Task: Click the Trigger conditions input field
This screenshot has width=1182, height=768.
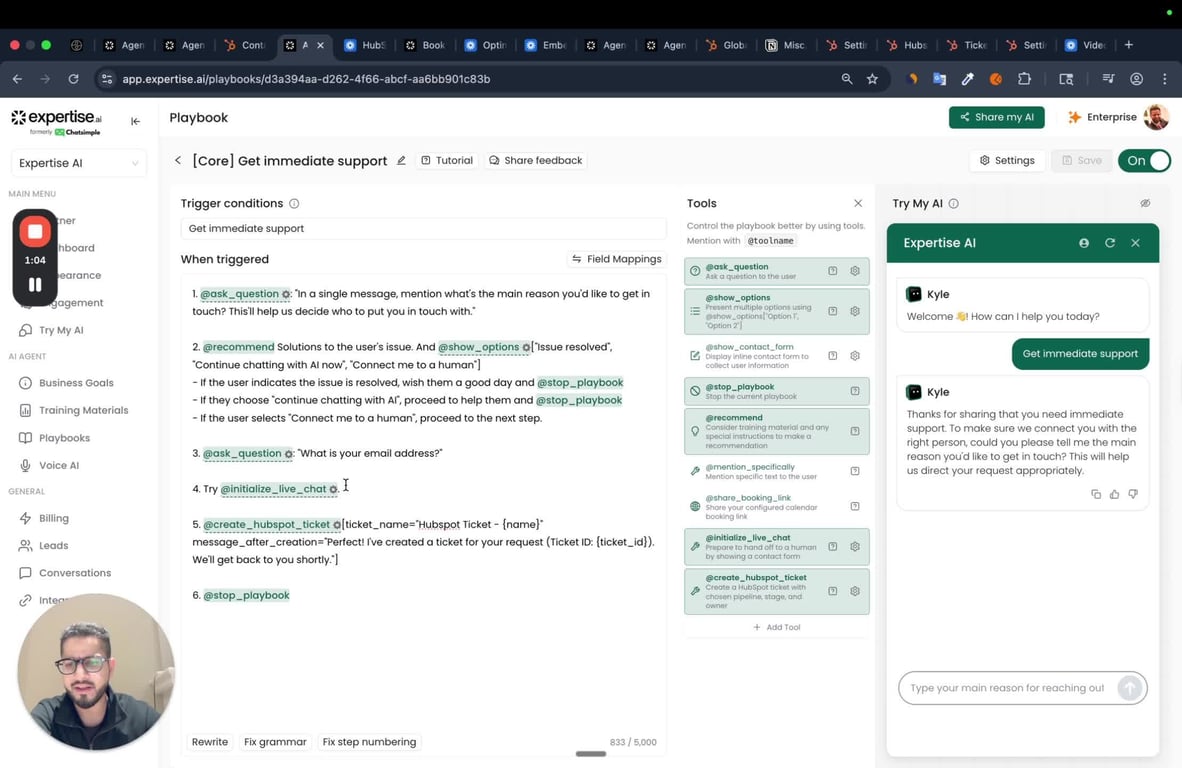Action: click(423, 228)
